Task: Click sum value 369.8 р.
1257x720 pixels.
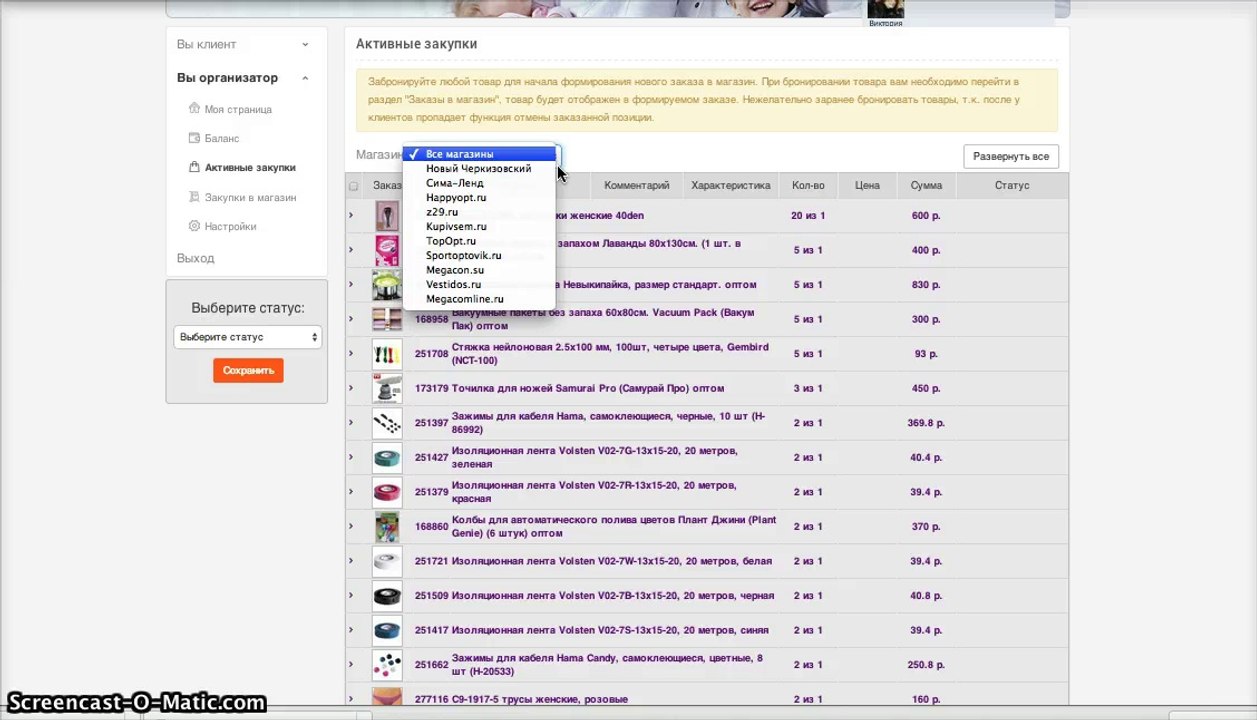Action: click(x=926, y=423)
